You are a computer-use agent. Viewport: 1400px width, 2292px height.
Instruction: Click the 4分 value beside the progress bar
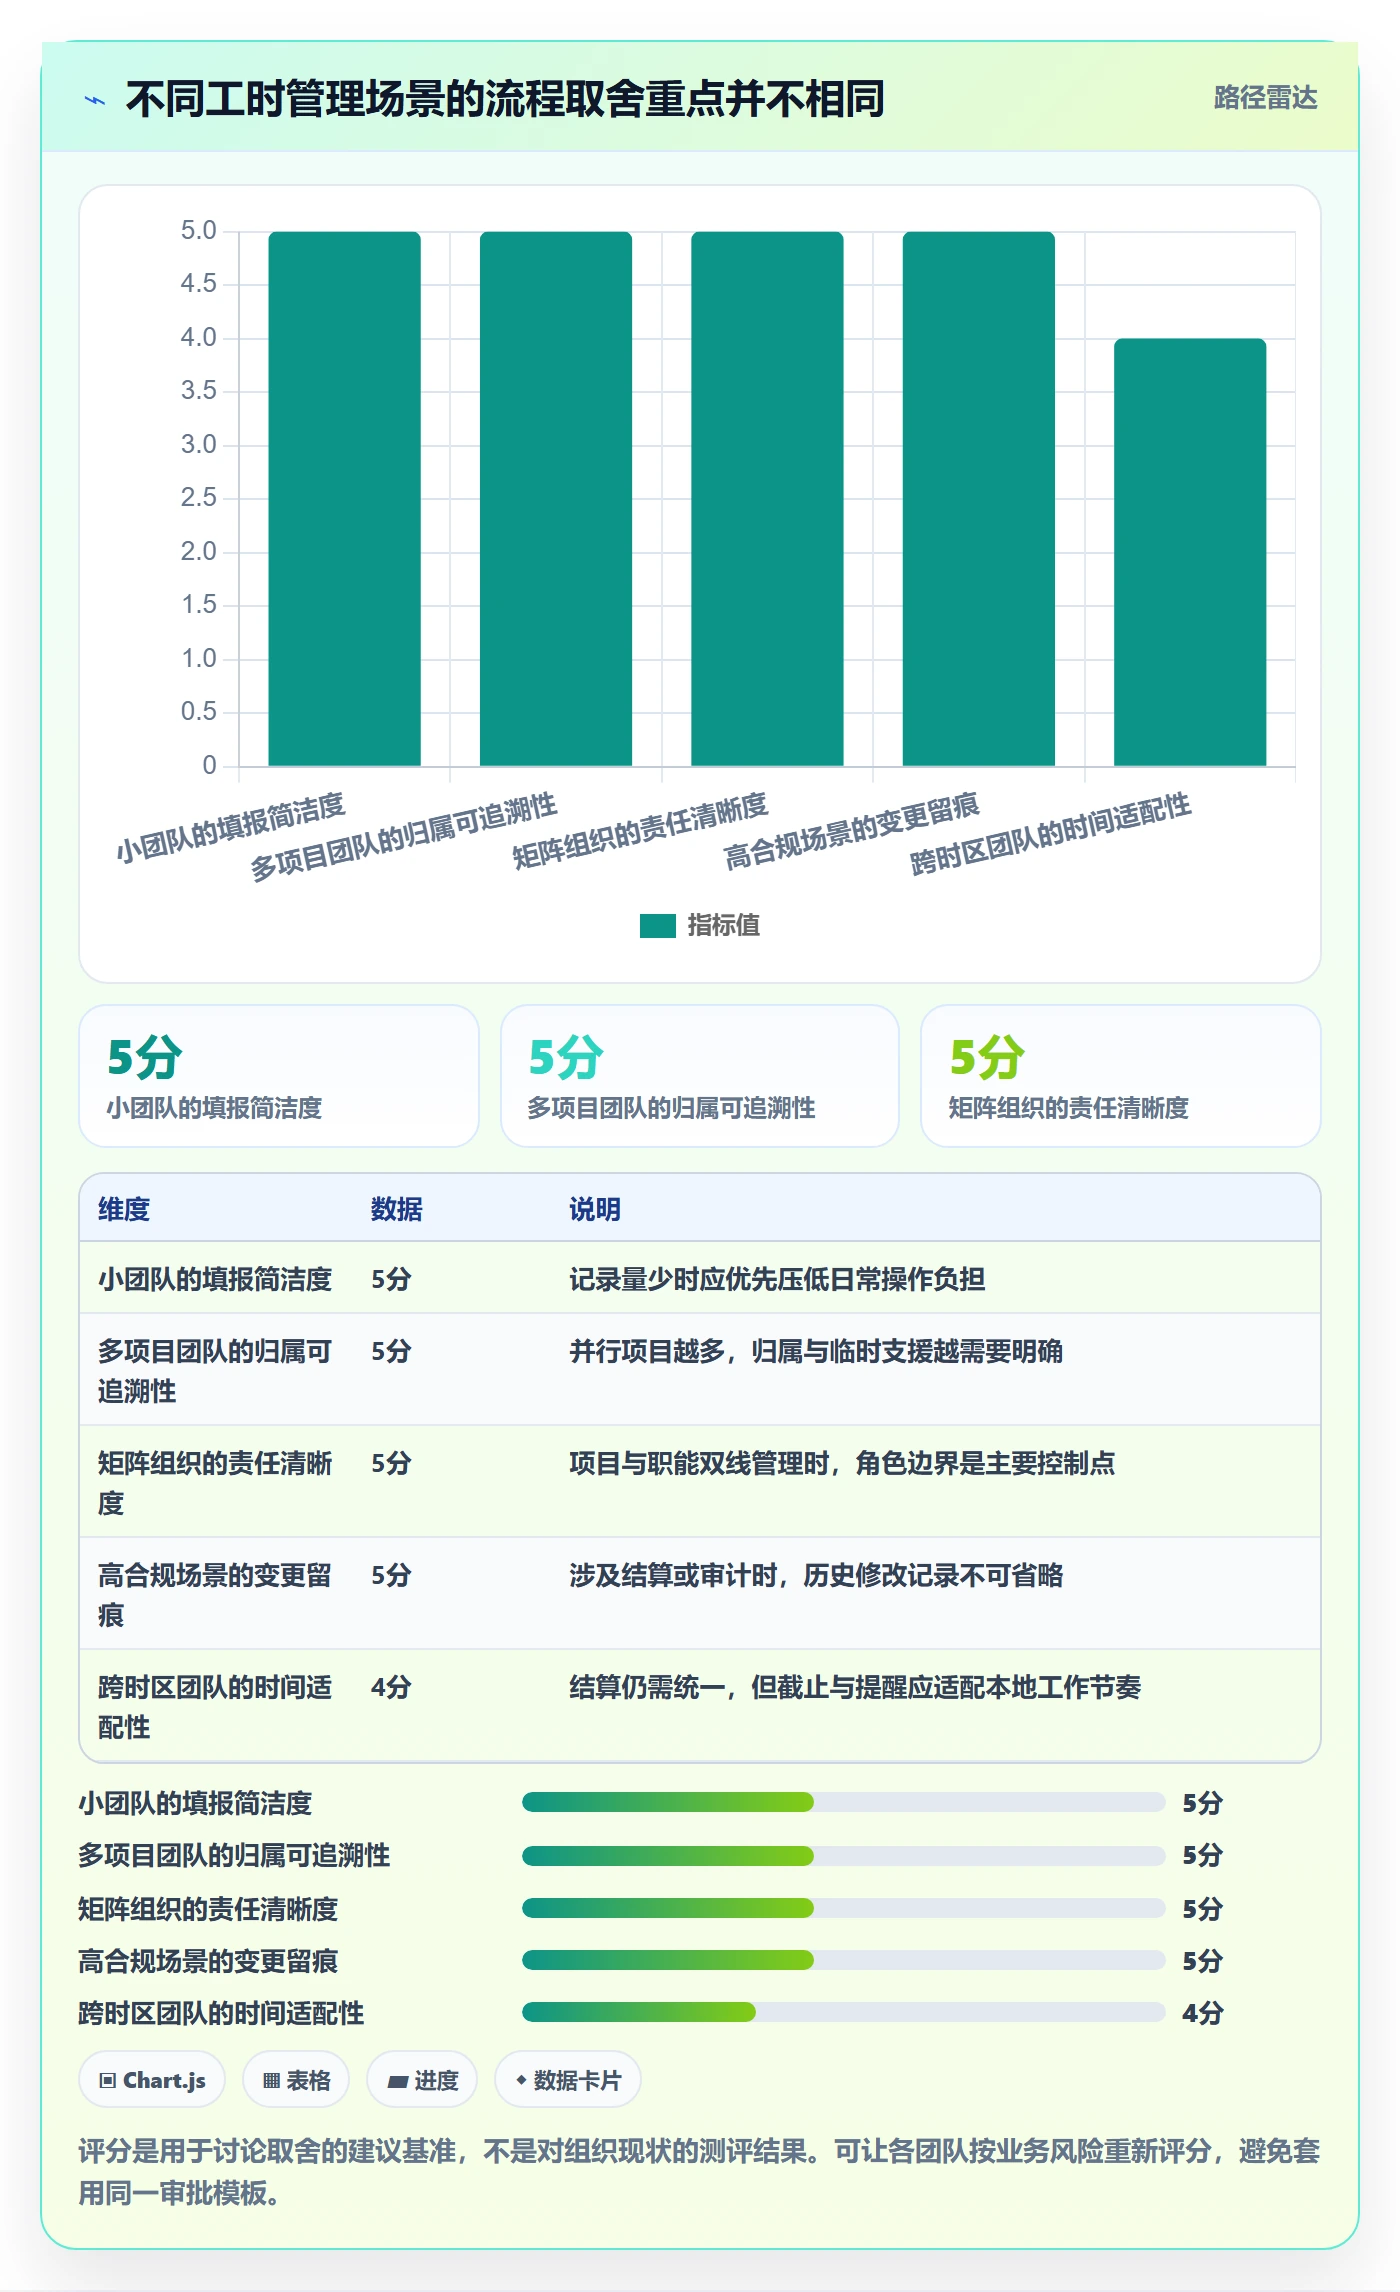(1203, 2013)
